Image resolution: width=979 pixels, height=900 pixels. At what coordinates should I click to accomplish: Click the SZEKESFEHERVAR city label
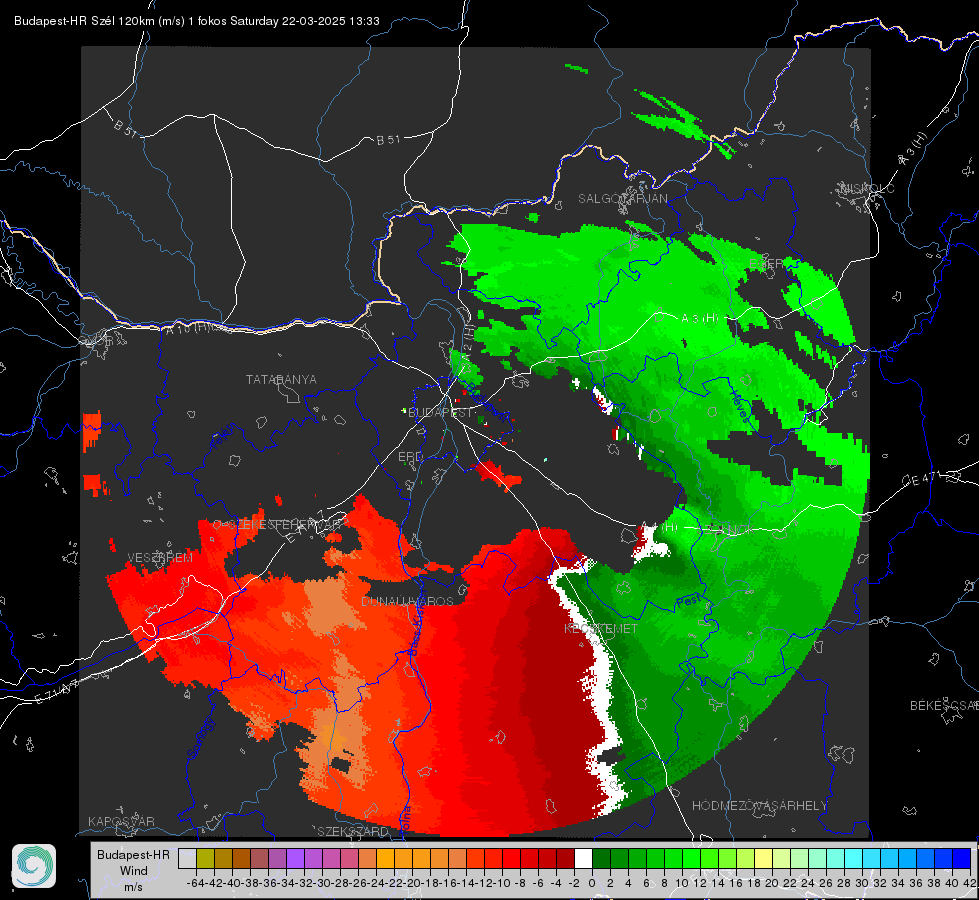pyautogui.click(x=287, y=525)
